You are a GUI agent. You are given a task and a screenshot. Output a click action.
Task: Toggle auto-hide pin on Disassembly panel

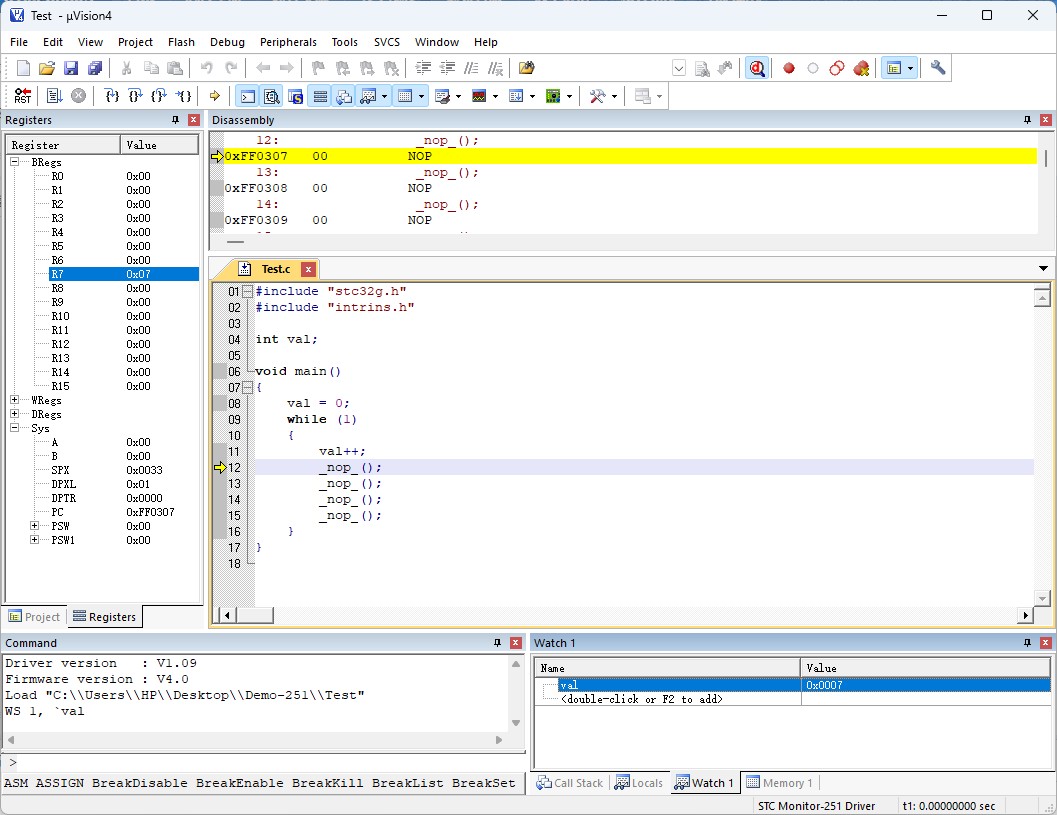pyautogui.click(x=1027, y=120)
